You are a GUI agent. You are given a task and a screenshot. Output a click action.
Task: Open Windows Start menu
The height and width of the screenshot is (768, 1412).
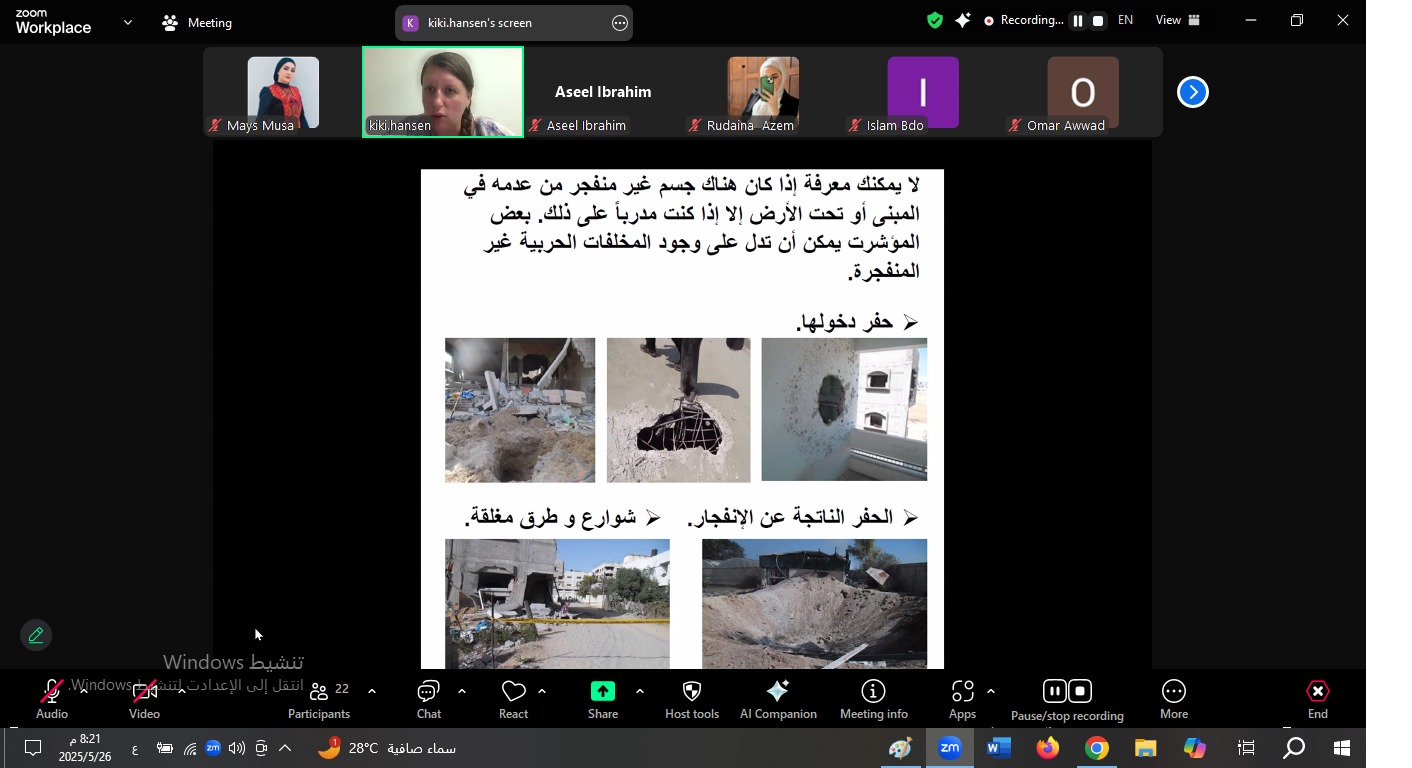pyautogui.click(x=1342, y=748)
